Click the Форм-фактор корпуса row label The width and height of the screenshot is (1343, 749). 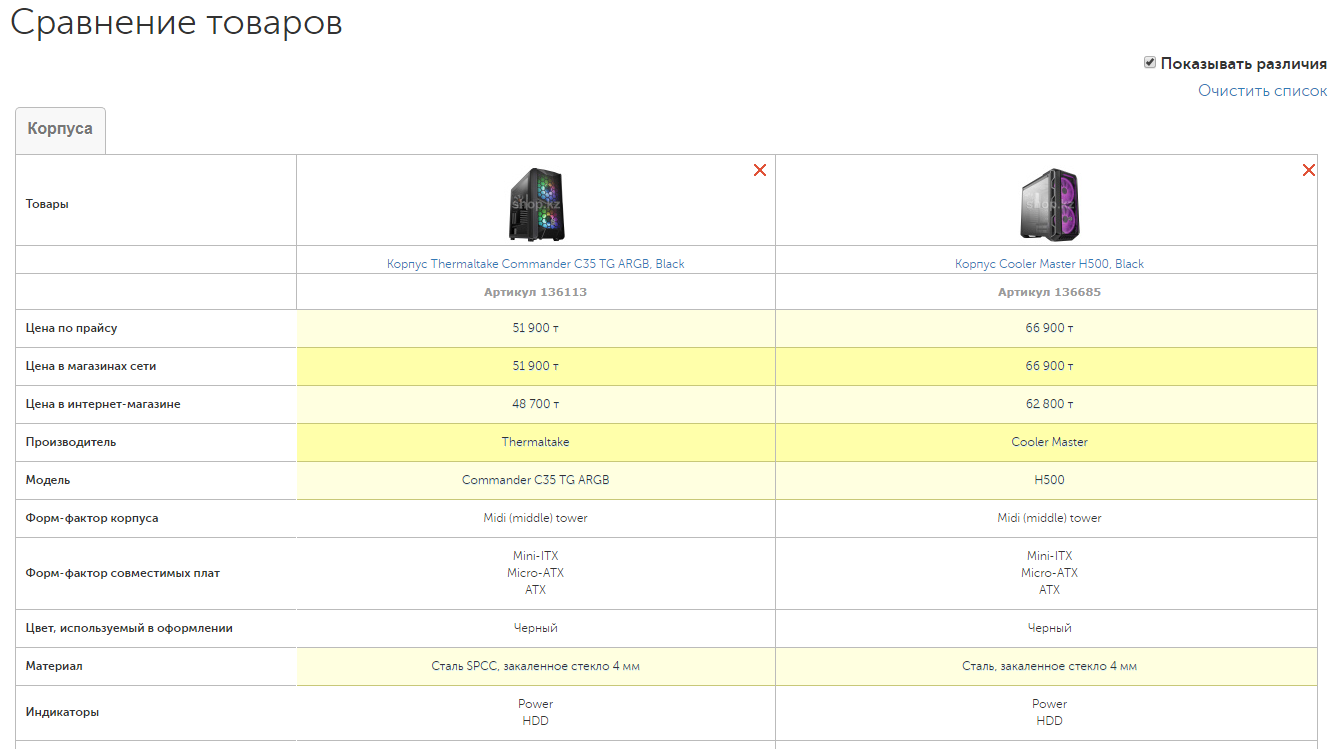pyautogui.click(x=92, y=518)
